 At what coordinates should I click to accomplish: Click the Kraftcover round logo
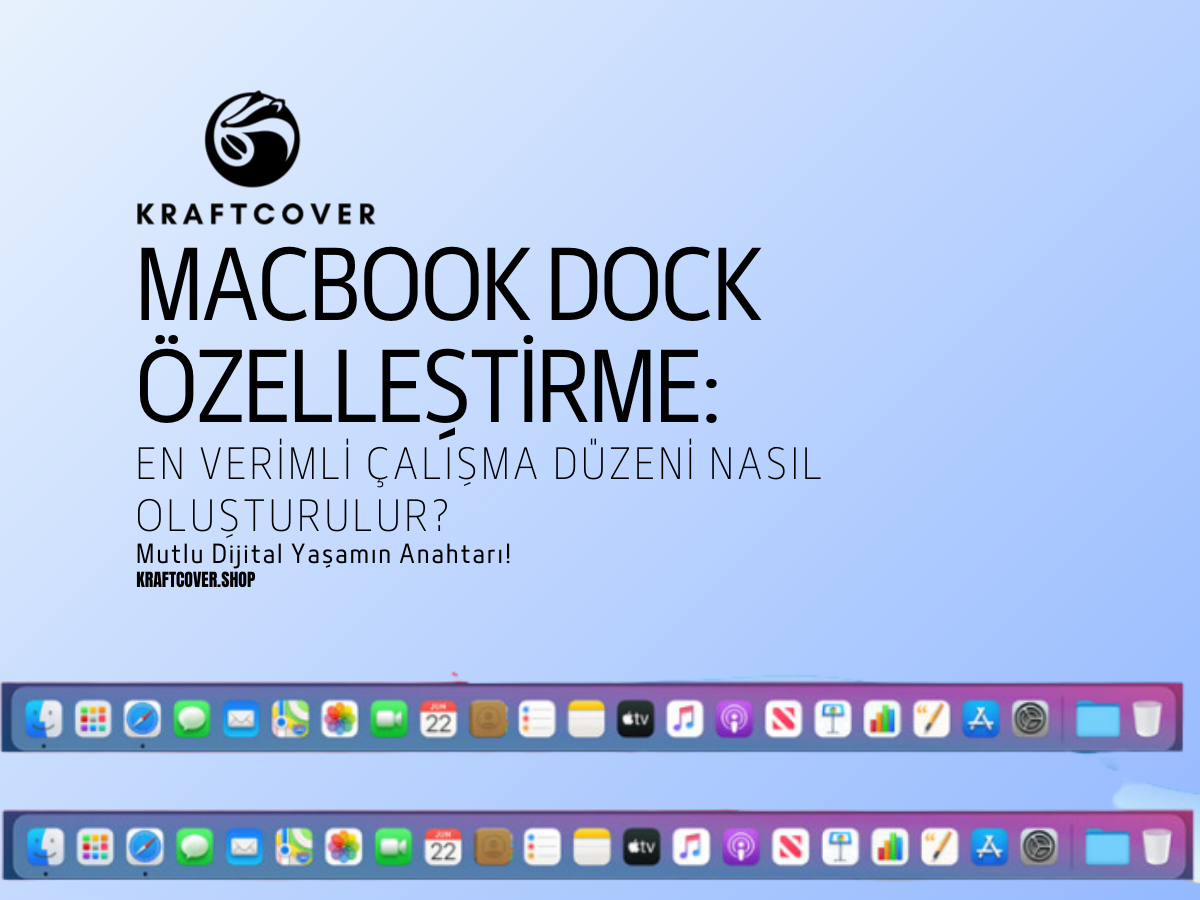pos(252,139)
